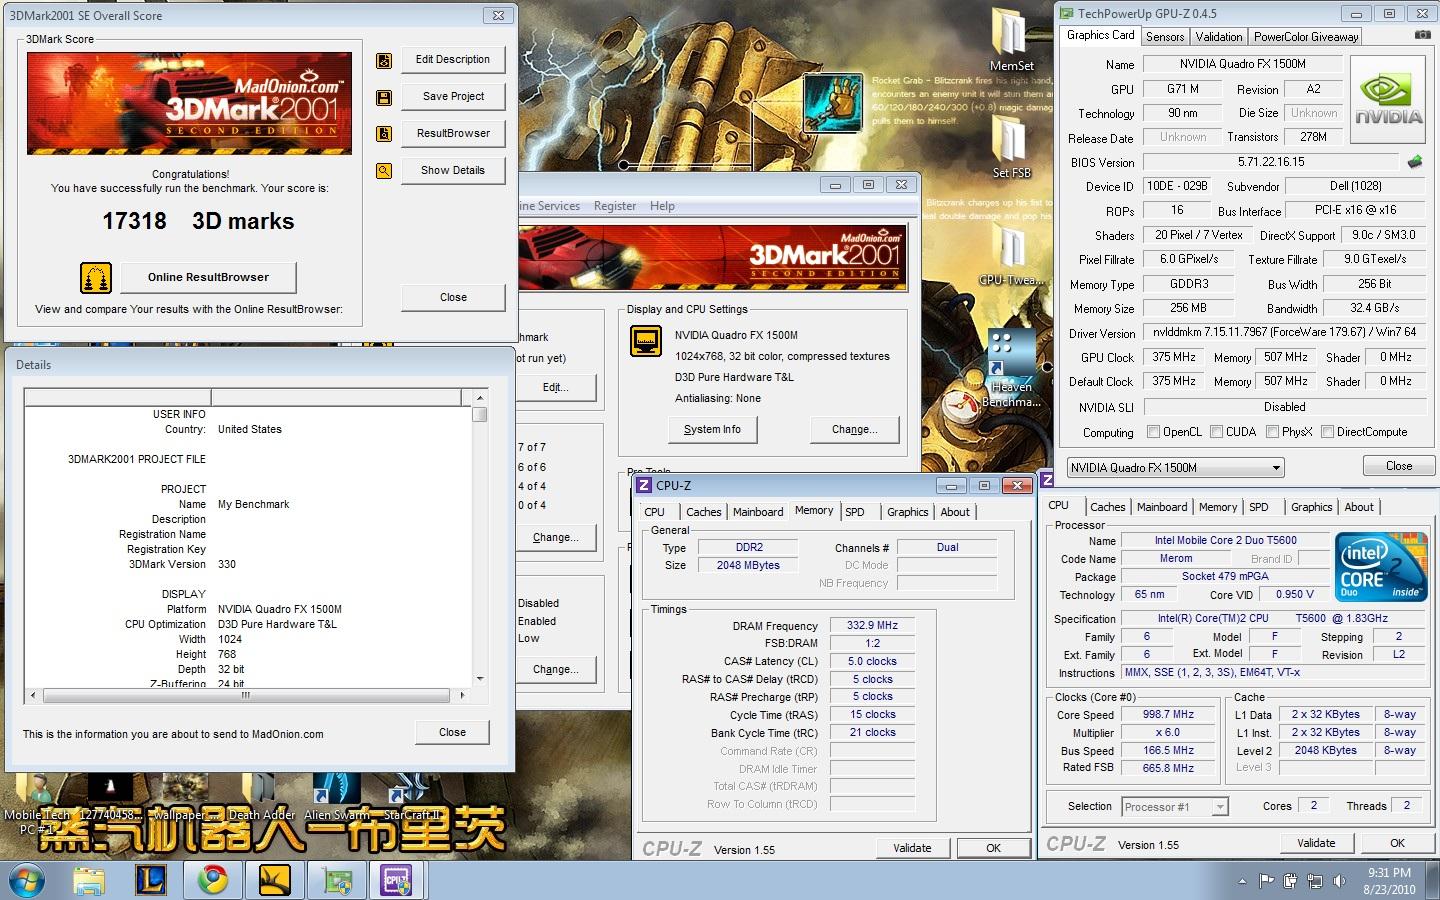Switch to CPU-Z taskbar button

click(x=397, y=881)
